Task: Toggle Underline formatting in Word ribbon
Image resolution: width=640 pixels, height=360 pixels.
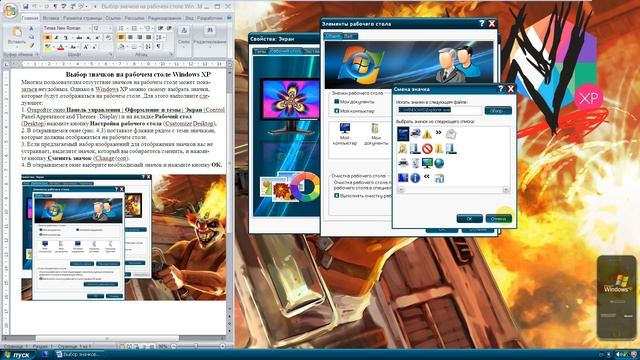Action: [x=65, y=38]
